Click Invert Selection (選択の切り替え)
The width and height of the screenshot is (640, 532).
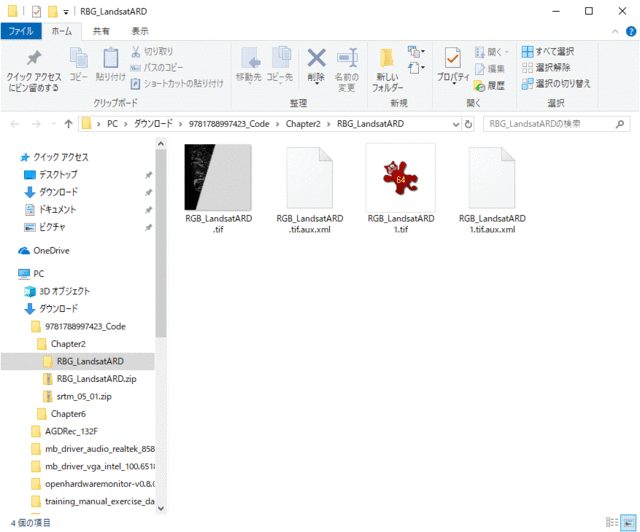pyautogui.click(x=556, y=84)
